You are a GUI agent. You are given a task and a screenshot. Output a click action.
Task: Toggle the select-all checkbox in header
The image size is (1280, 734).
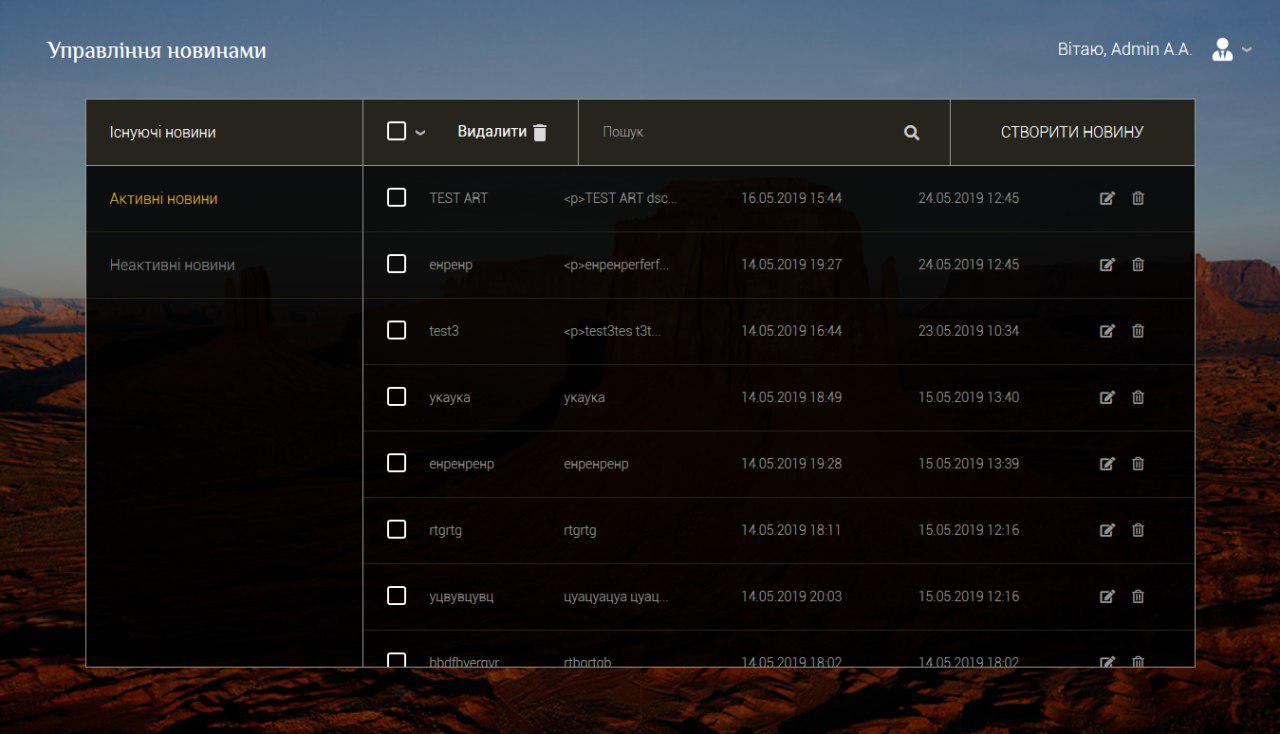396,132
